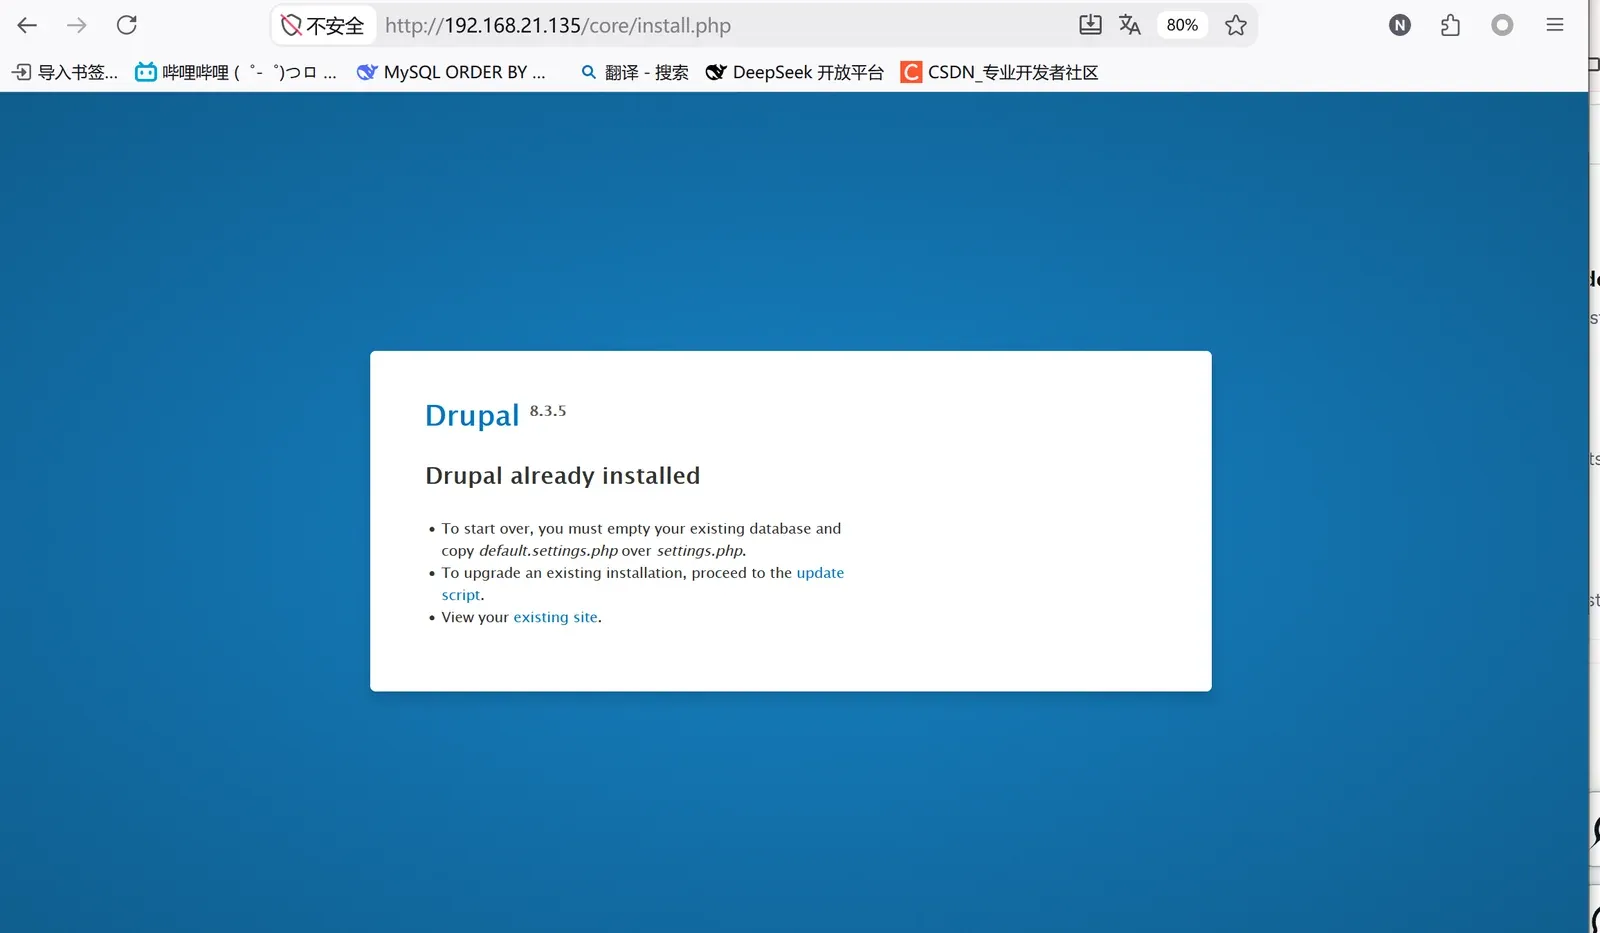Screen dimensions: 1600x933
Task: Reload the install.php page
Action: click(127, 25)
